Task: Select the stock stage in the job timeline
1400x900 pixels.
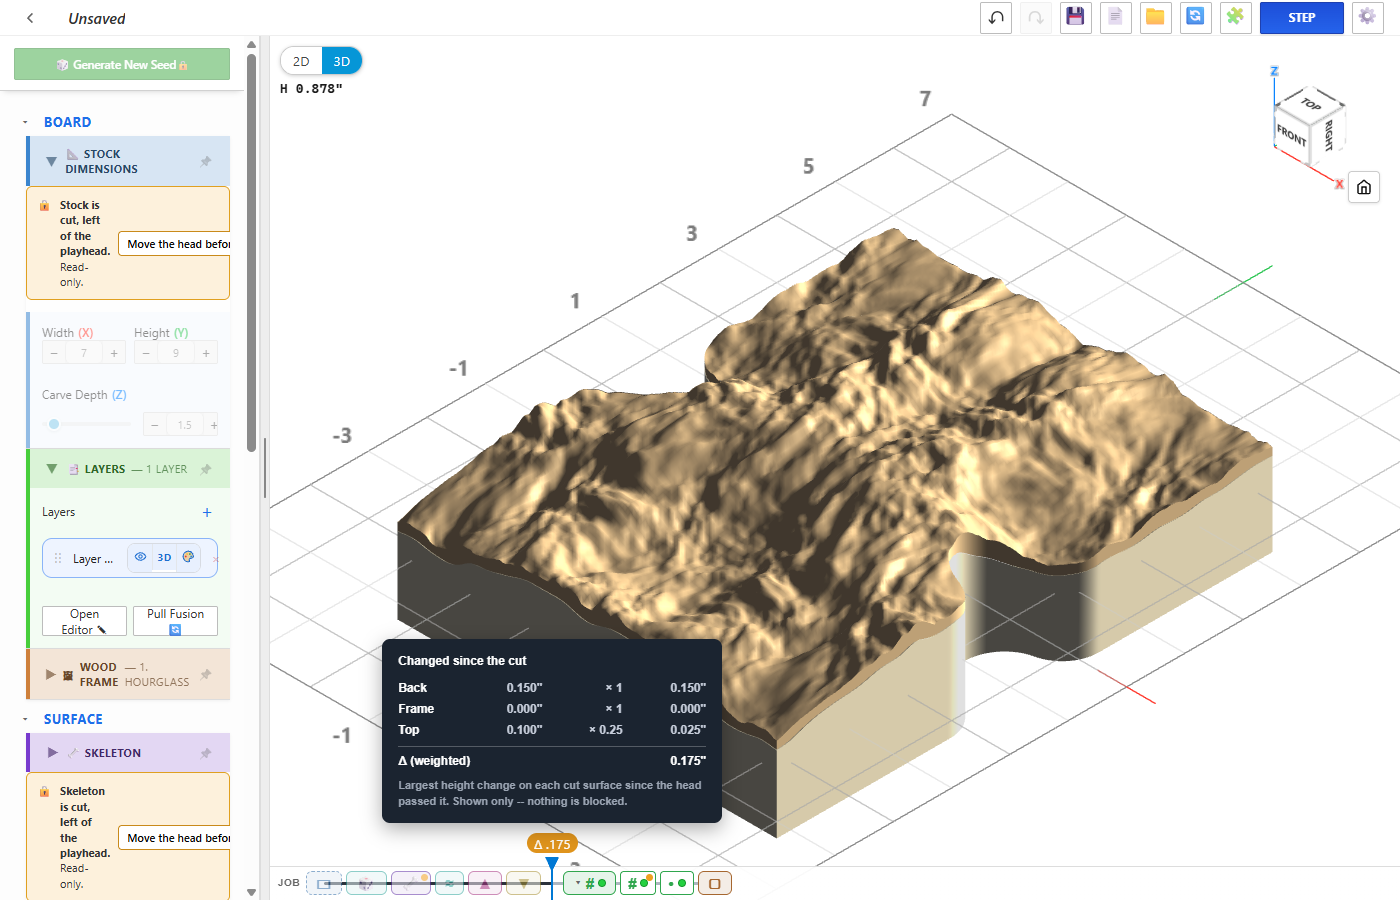Action: coord(323,883)
